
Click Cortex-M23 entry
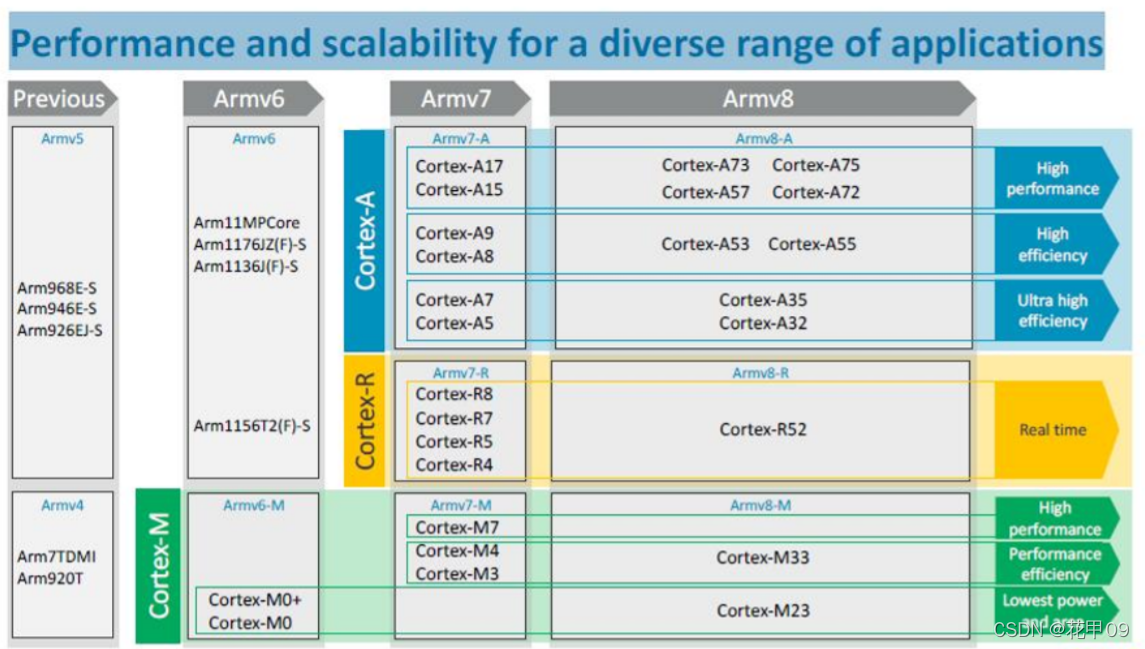click(763, 611)
